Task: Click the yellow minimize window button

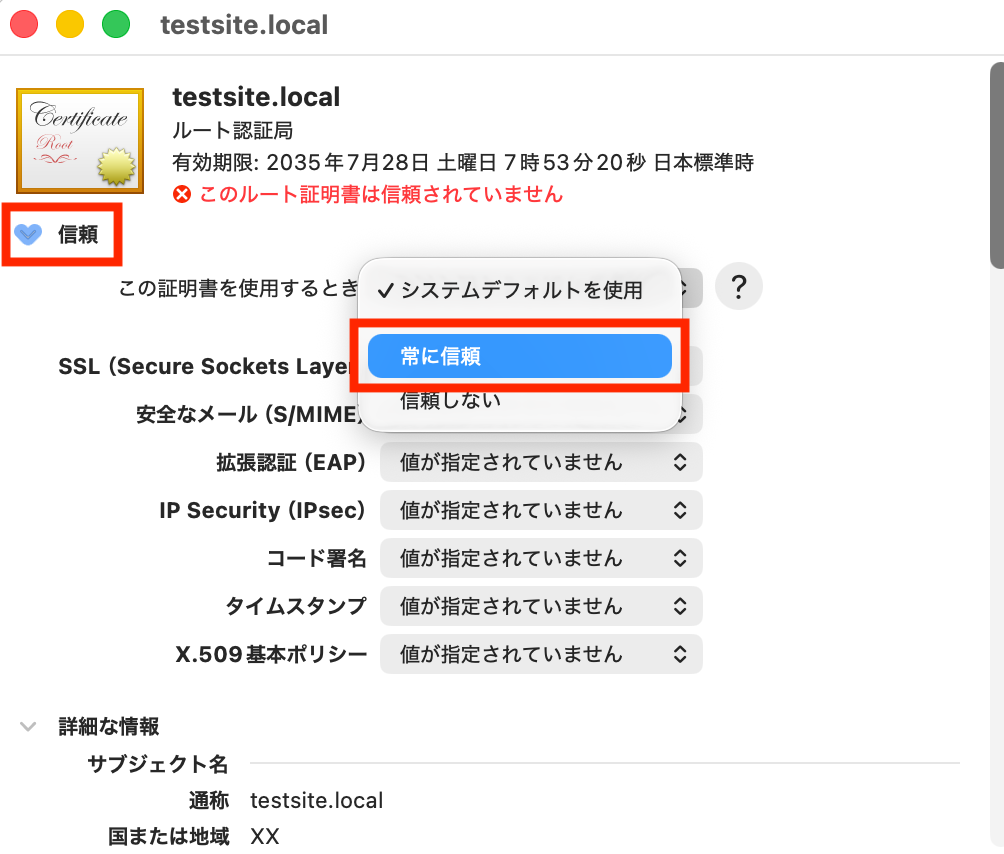Action: (x=70, y=24)
